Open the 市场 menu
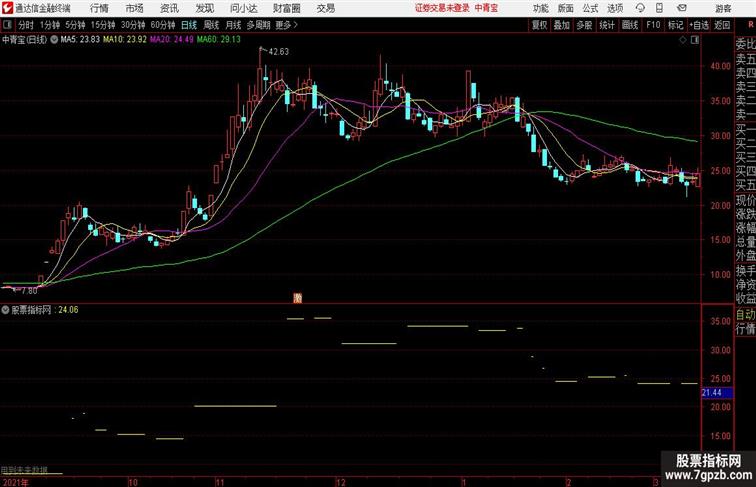Viewport: 756px width, 487px height. [x=134, y=8]
